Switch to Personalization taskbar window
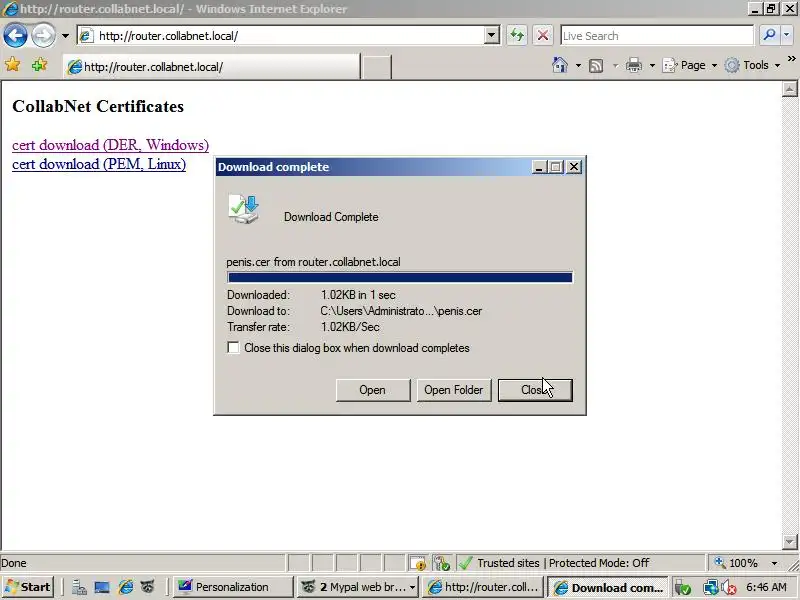This screenshot has width=800, height=600. (x=234, y=587)
